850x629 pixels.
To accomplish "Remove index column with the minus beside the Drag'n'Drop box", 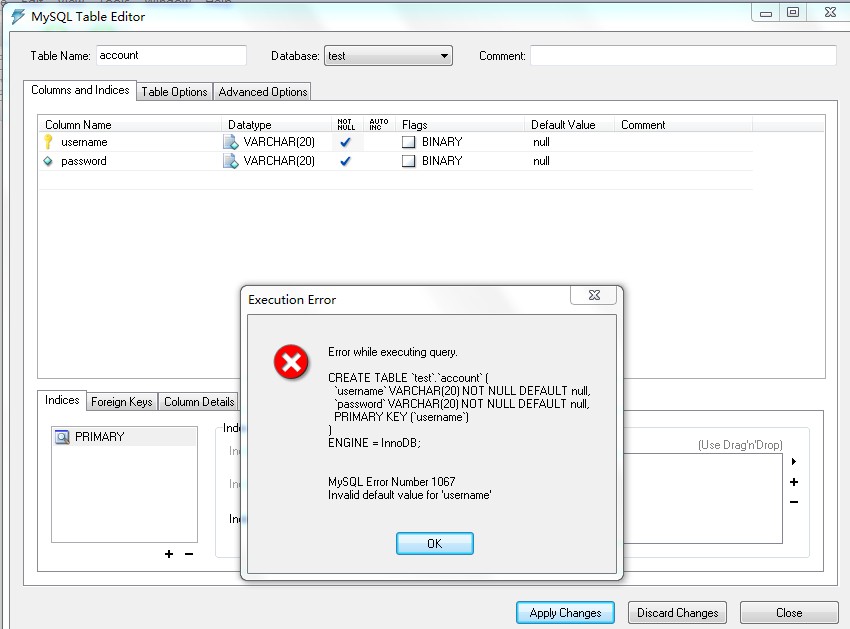I will coord(794,502).
